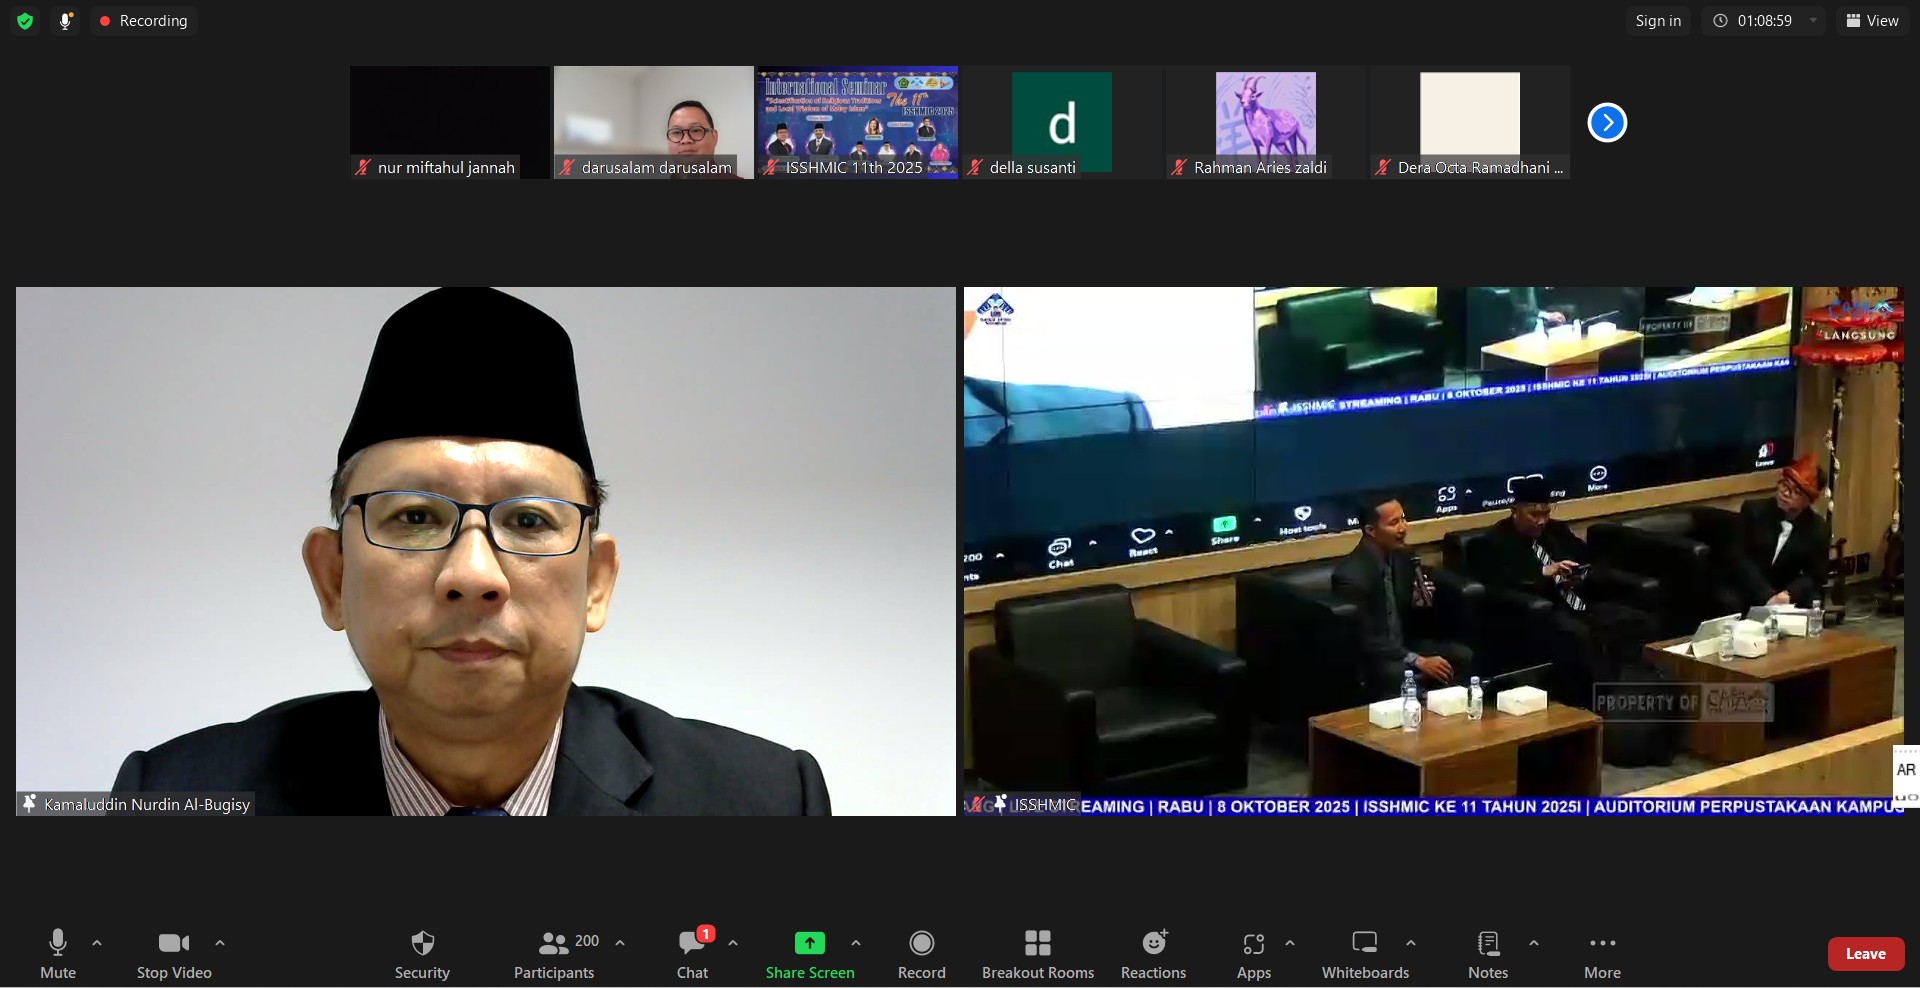This screenshot has width=1920, height=988.
Task: Click the Sign in button
Action: 1657,21
